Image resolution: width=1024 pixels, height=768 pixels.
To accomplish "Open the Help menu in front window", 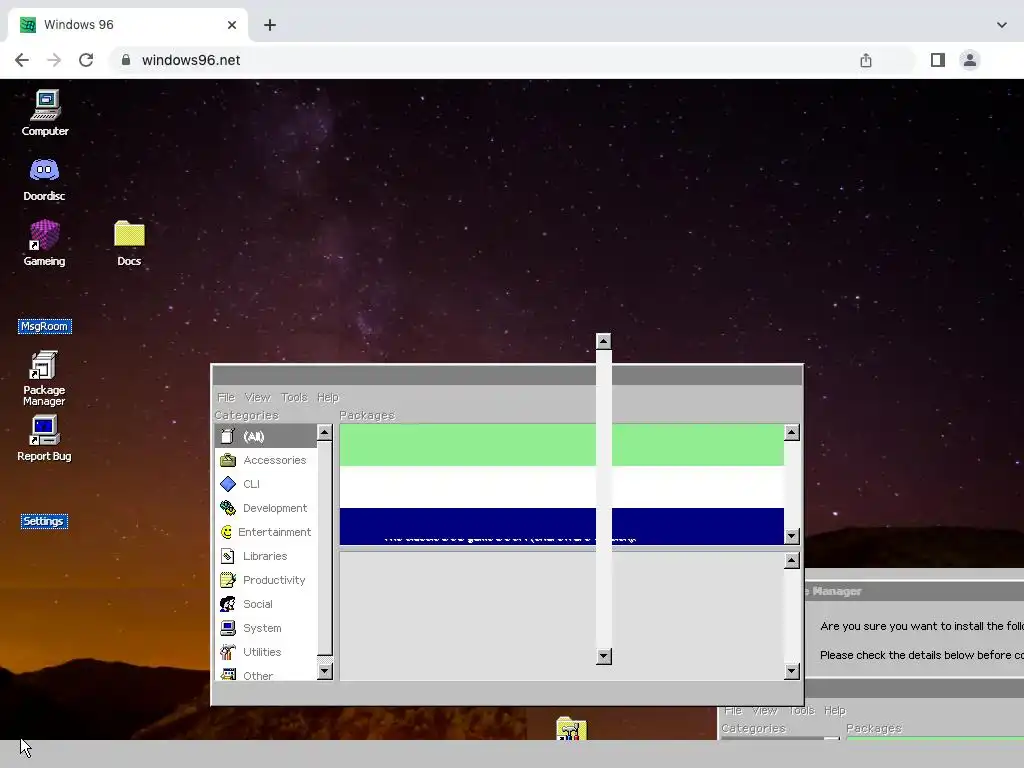I will point(328,397).
